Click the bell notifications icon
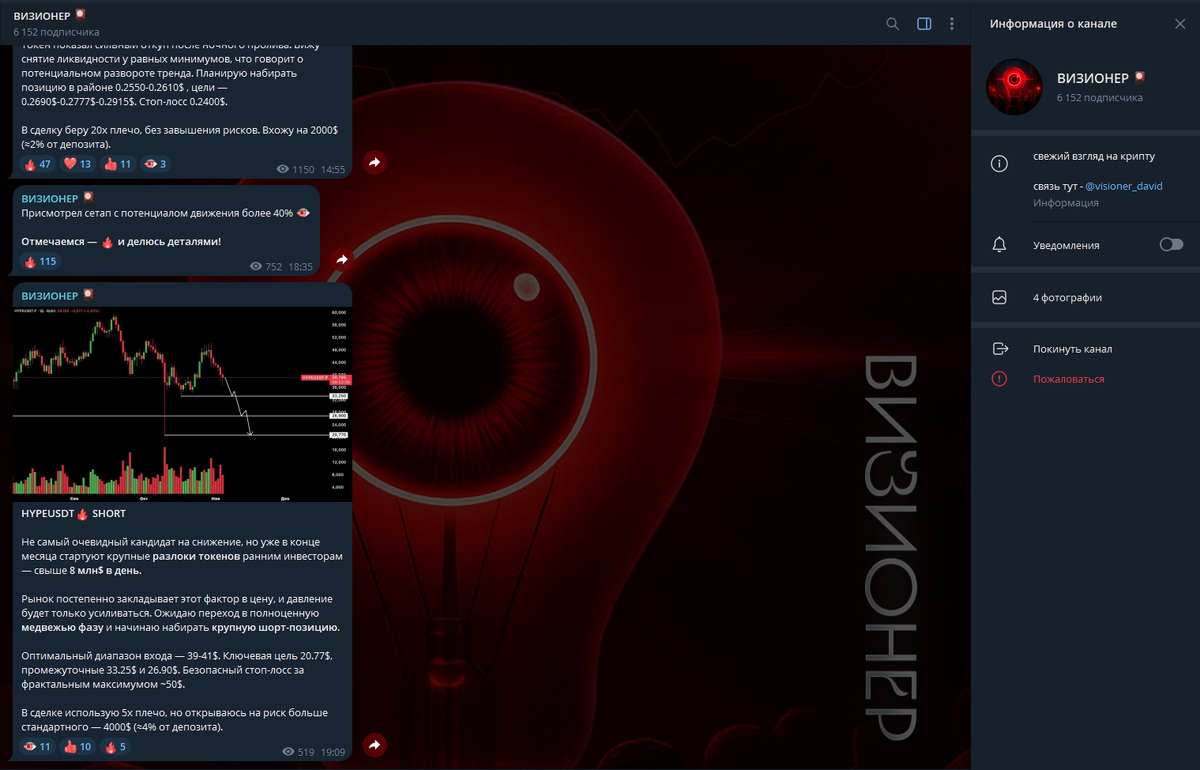The image size is (1200, 770). pos(999,245)
